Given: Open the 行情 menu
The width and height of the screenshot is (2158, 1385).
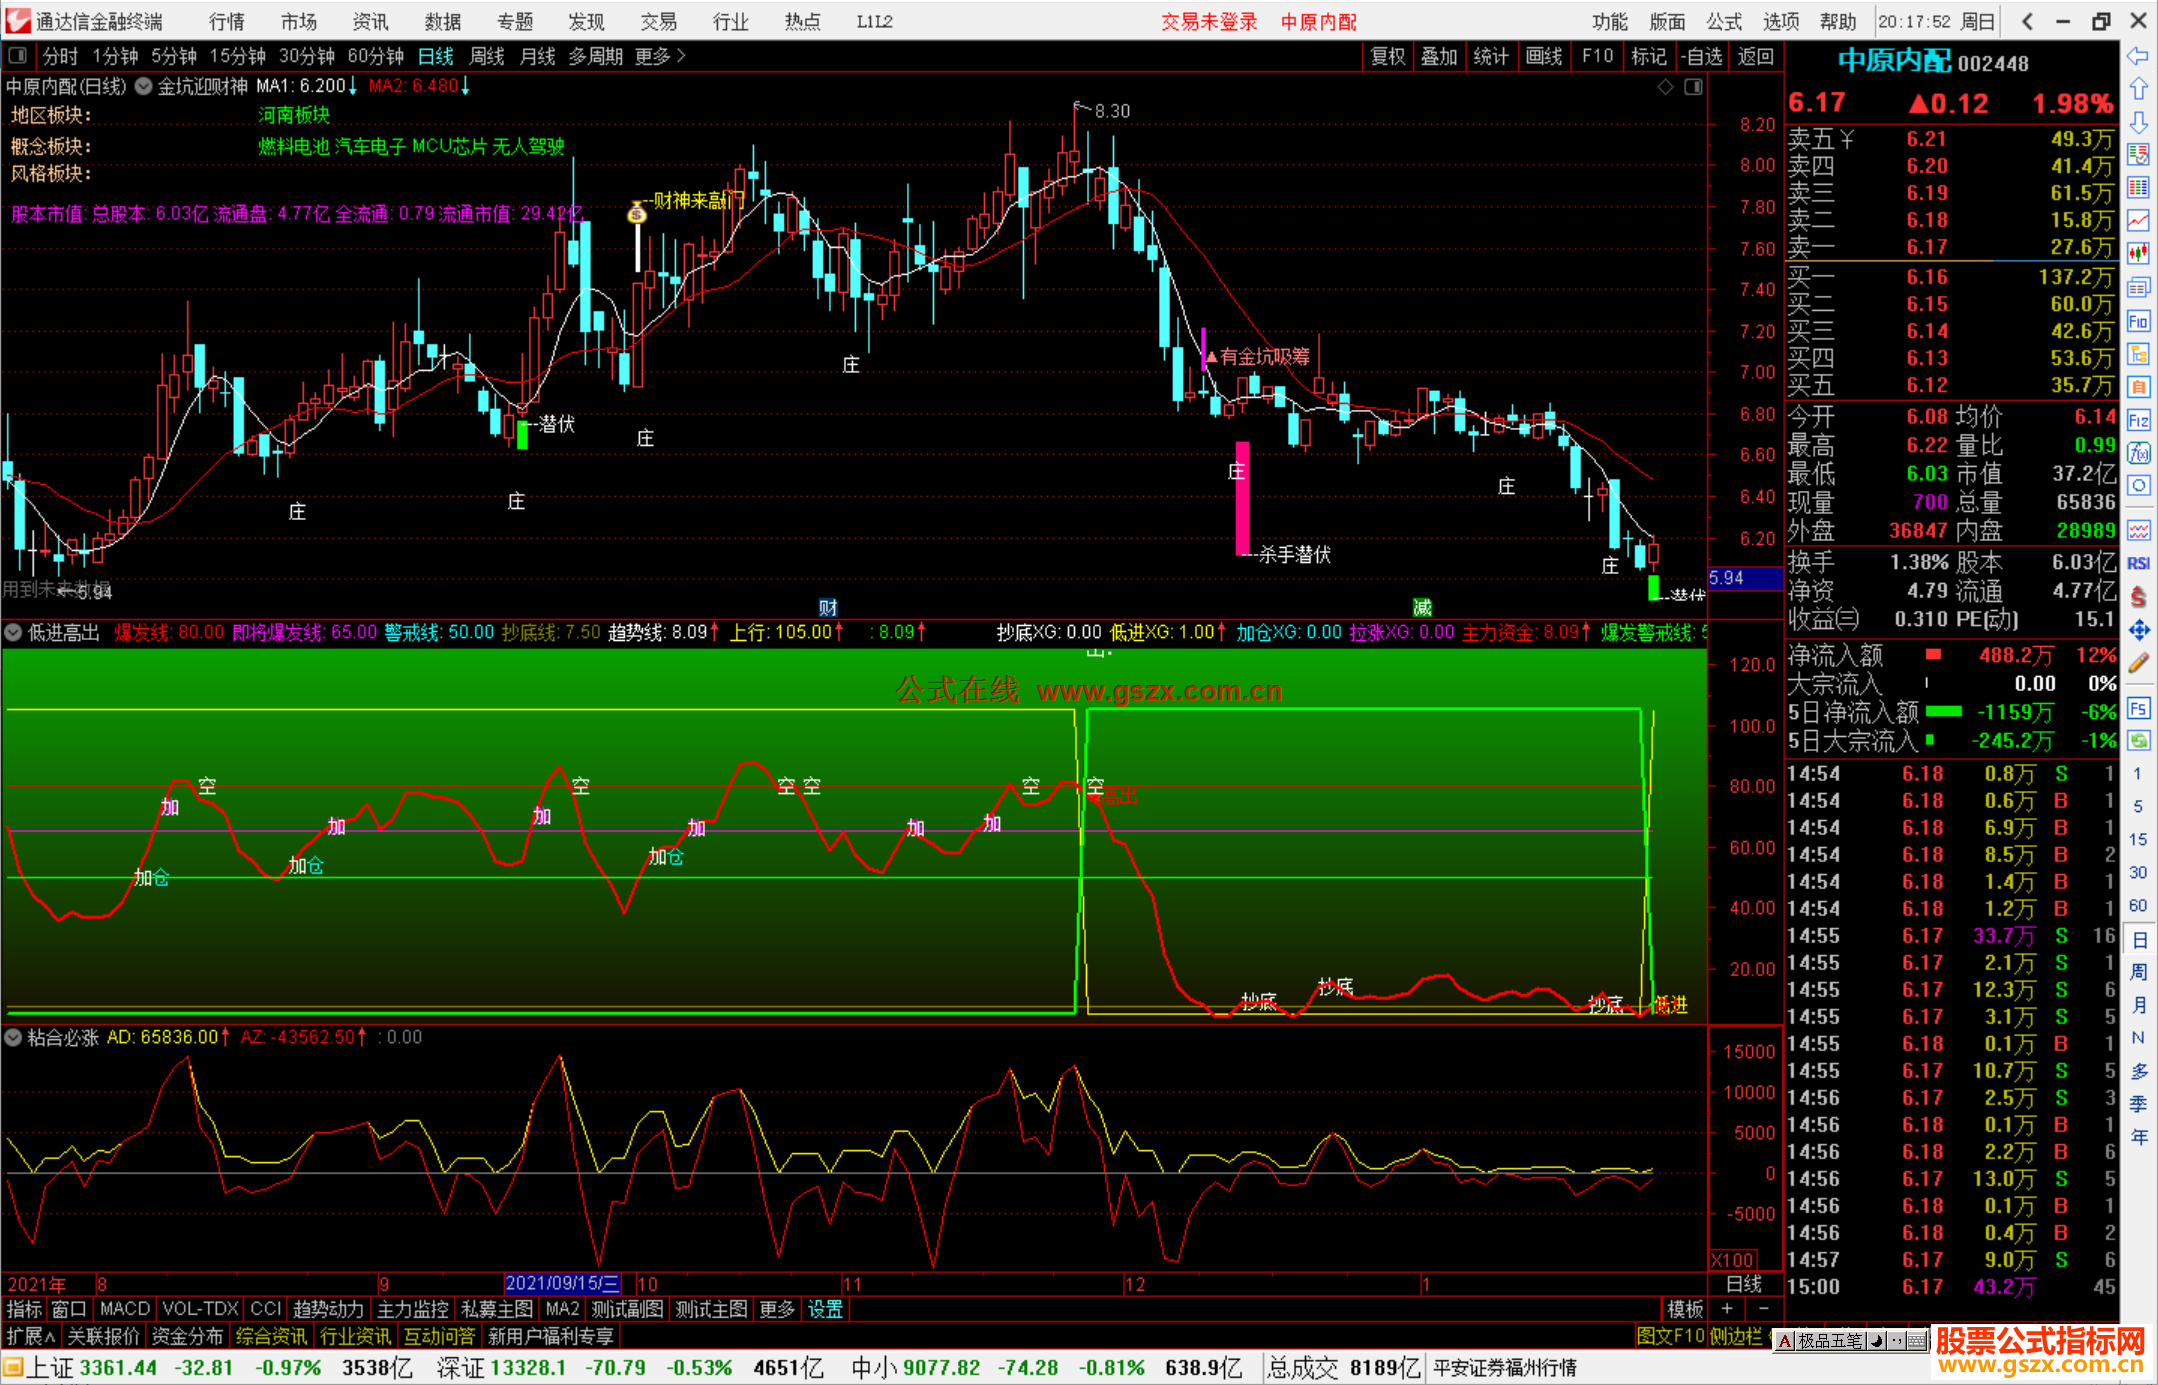Looking at the screenshot, I should click(x=227, y=21).
